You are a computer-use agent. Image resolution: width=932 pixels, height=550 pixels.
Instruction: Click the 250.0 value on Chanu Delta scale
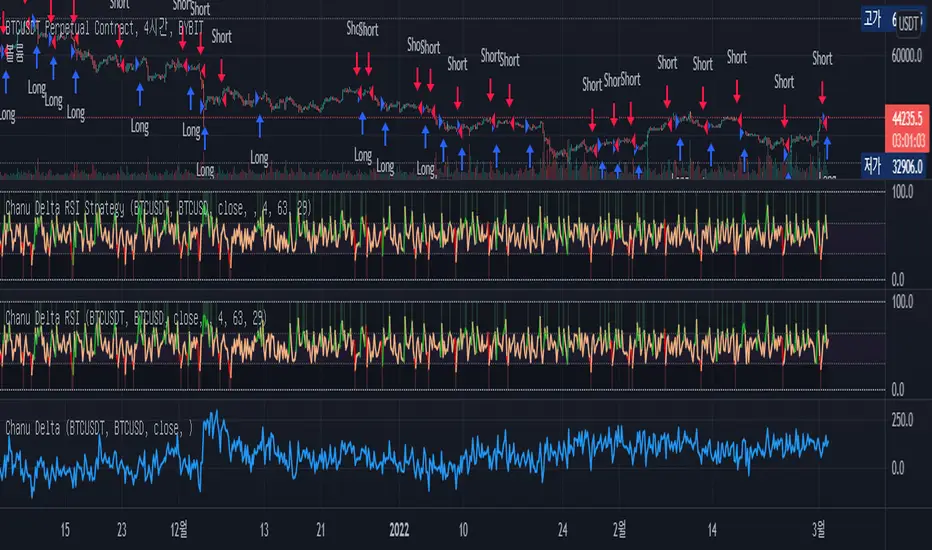tap(906, 420)
